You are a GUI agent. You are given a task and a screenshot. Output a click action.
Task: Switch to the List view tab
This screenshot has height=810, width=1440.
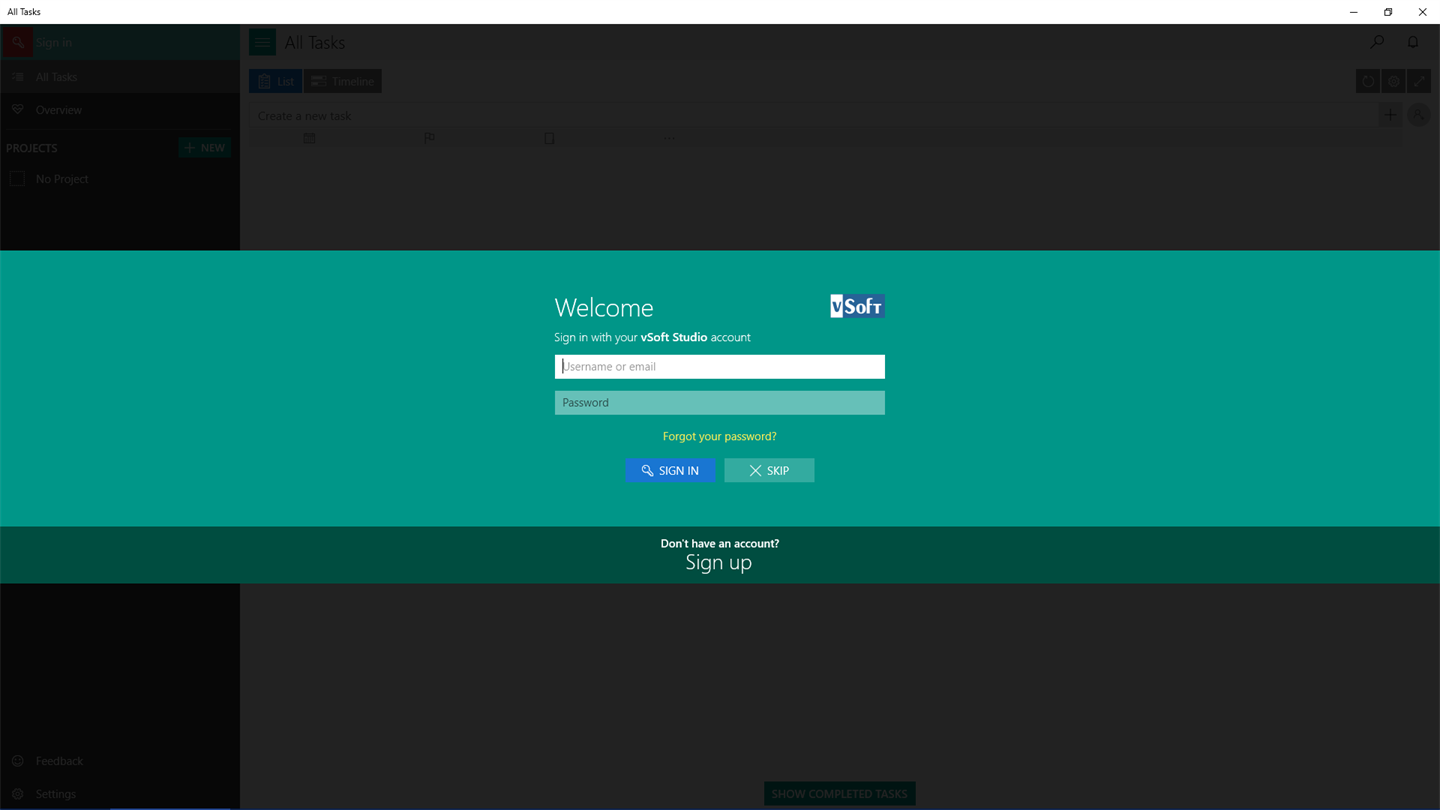275,81
